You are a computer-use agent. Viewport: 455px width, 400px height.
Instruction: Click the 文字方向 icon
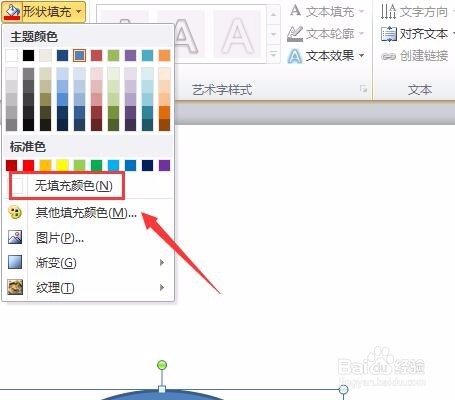388,12
